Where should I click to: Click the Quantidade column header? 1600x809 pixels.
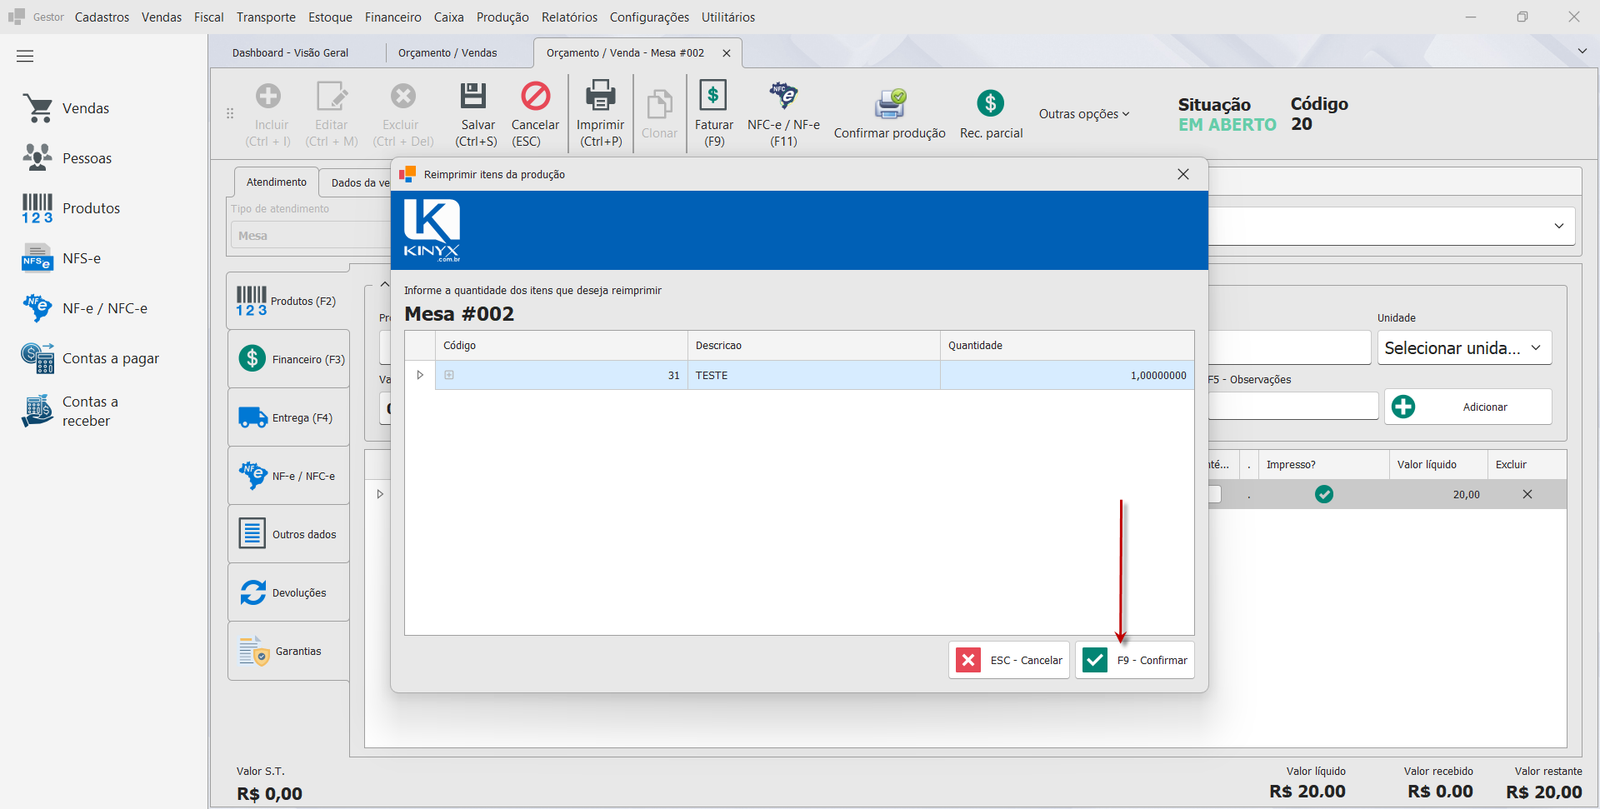coord(1067,345)
